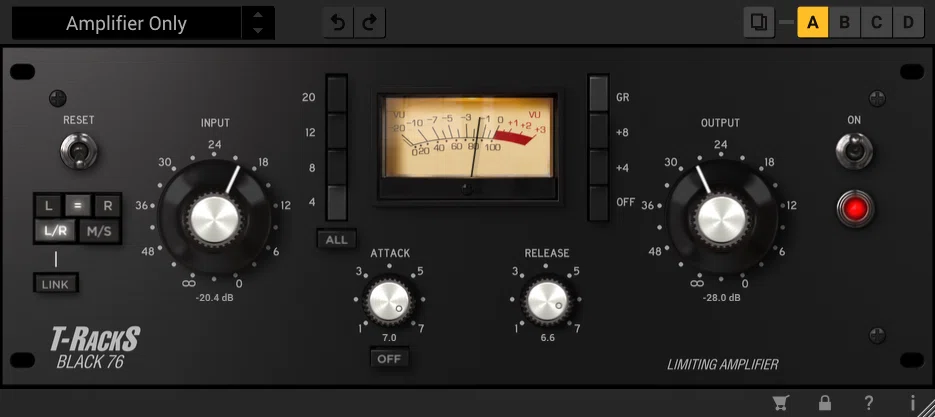Click the input value '-20.4 dB'
This screenshot has height=417, width=935.
(215, 296)
